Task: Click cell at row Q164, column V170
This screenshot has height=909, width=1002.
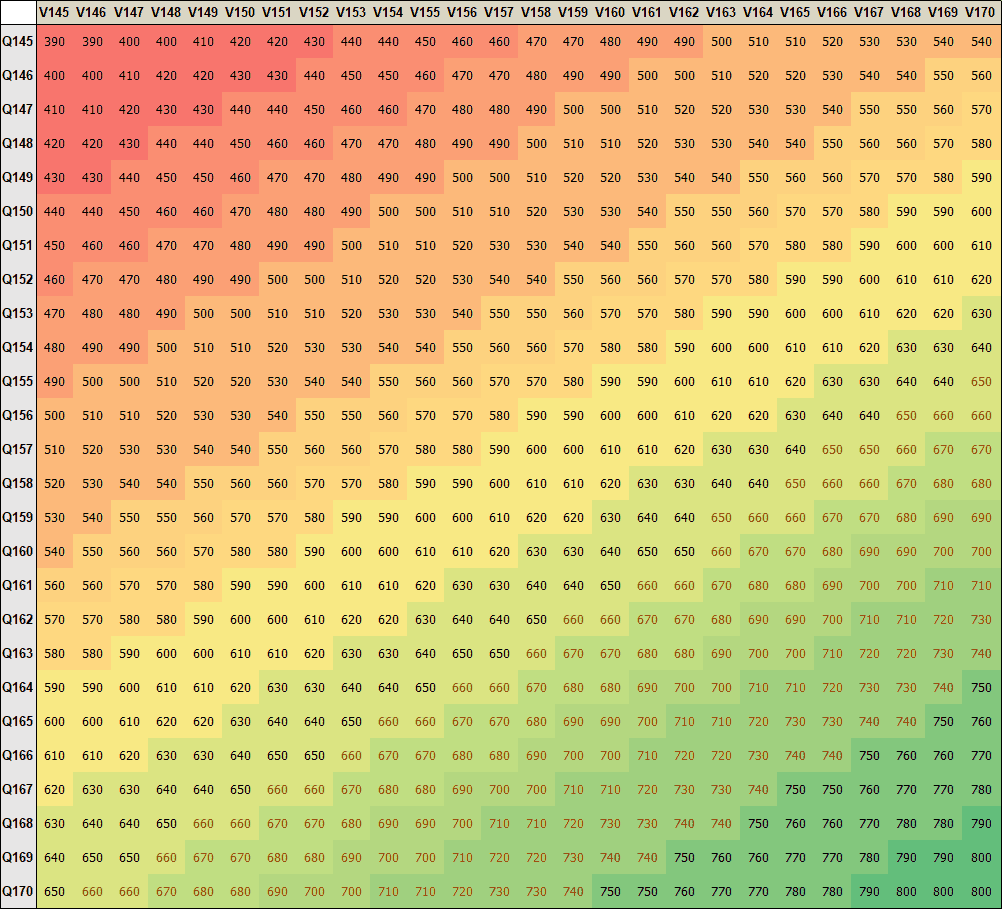Action: [980, 687]
